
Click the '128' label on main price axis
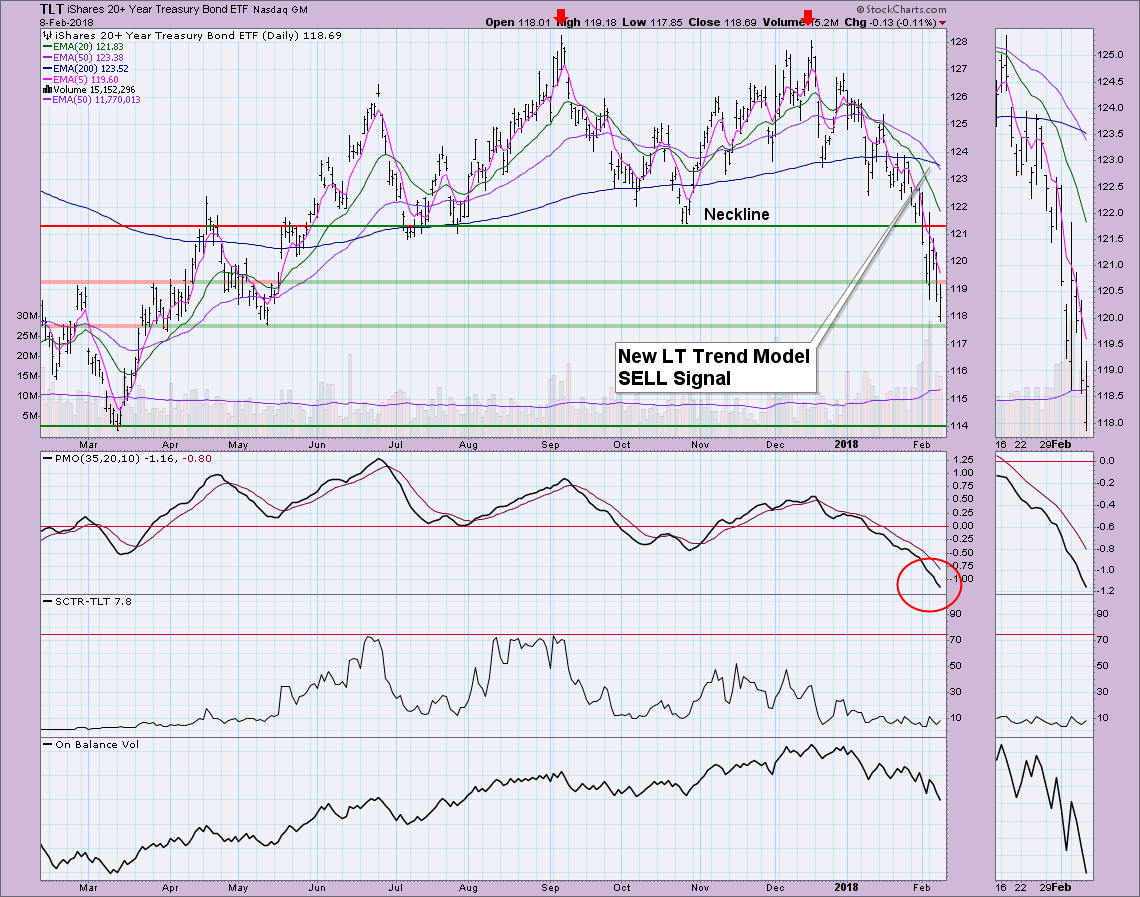coord(958,42)
